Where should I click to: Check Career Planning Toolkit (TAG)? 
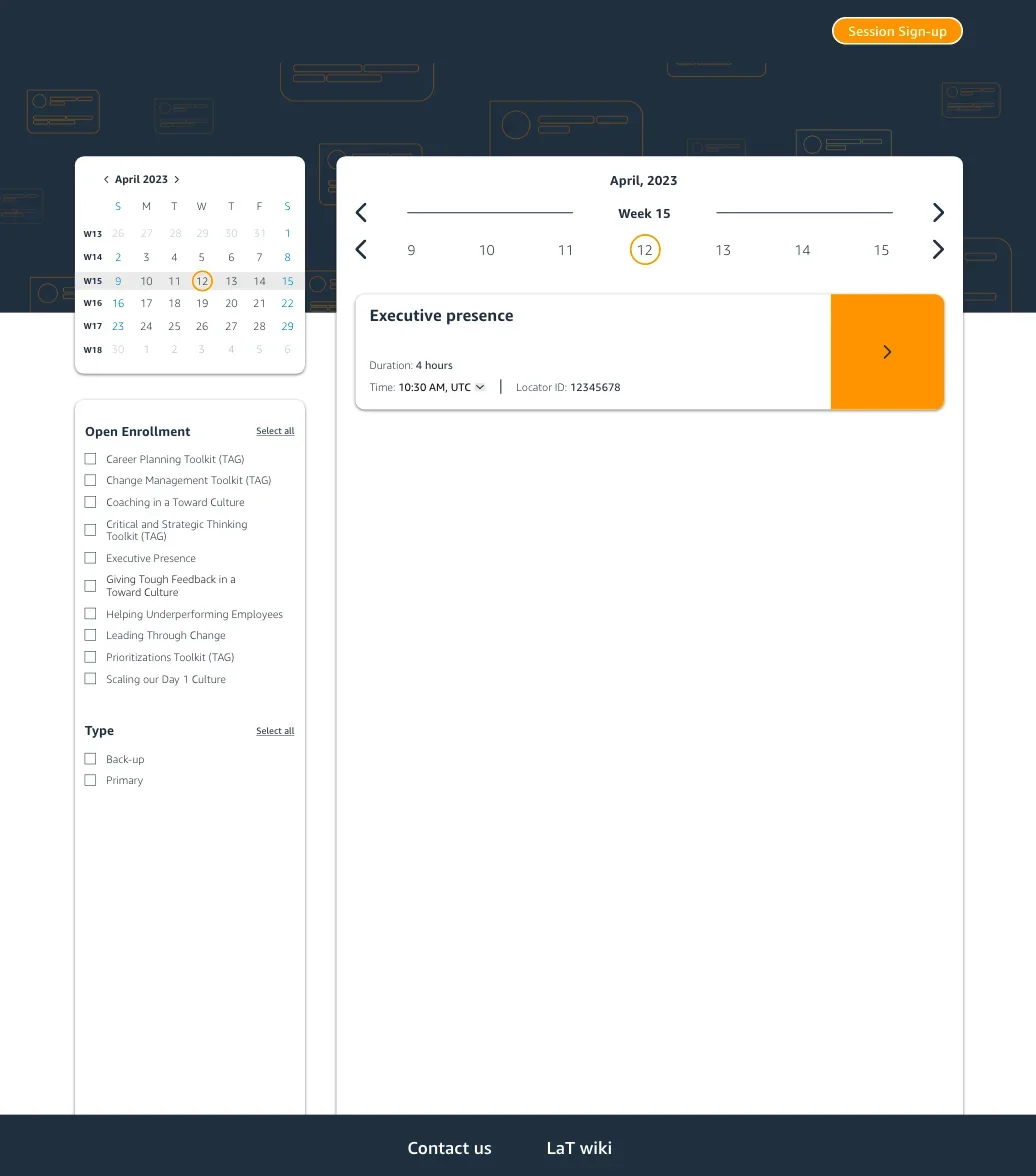(x=90, y=459)
